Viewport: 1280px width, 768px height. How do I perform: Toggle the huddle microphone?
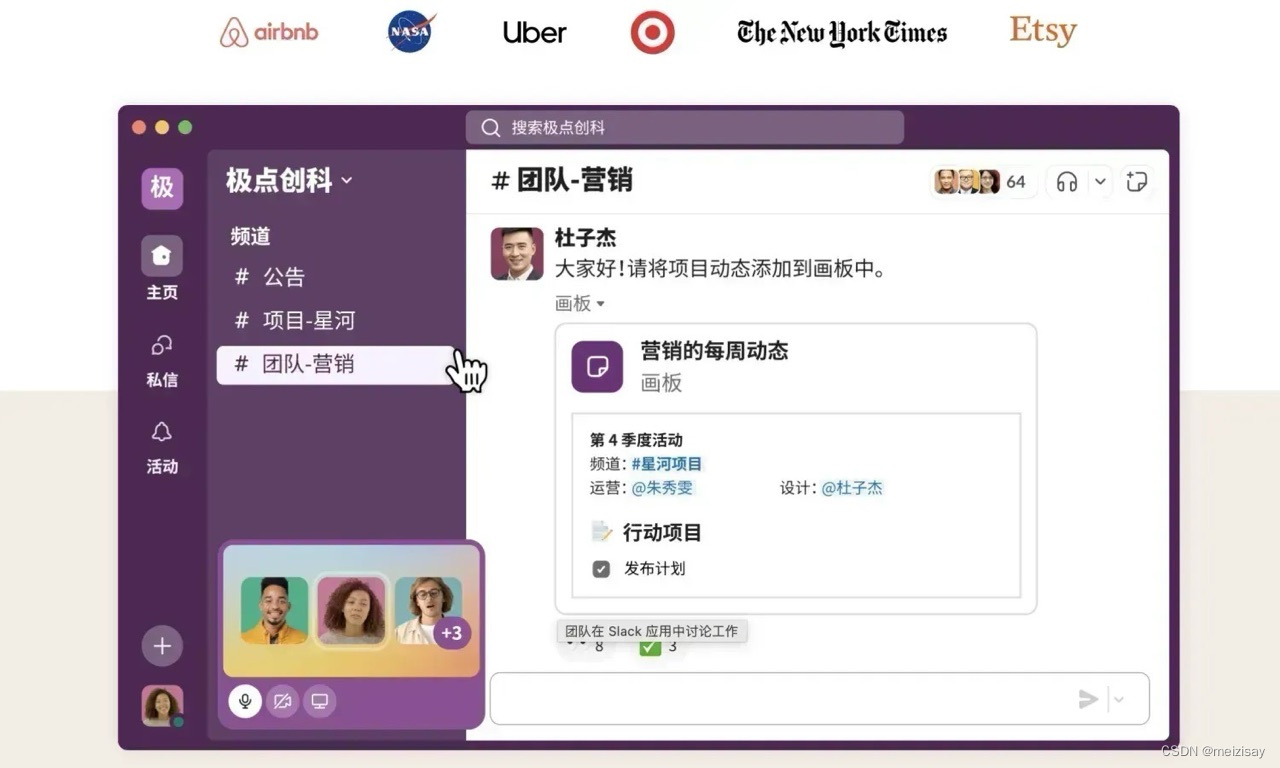[245, 701]
